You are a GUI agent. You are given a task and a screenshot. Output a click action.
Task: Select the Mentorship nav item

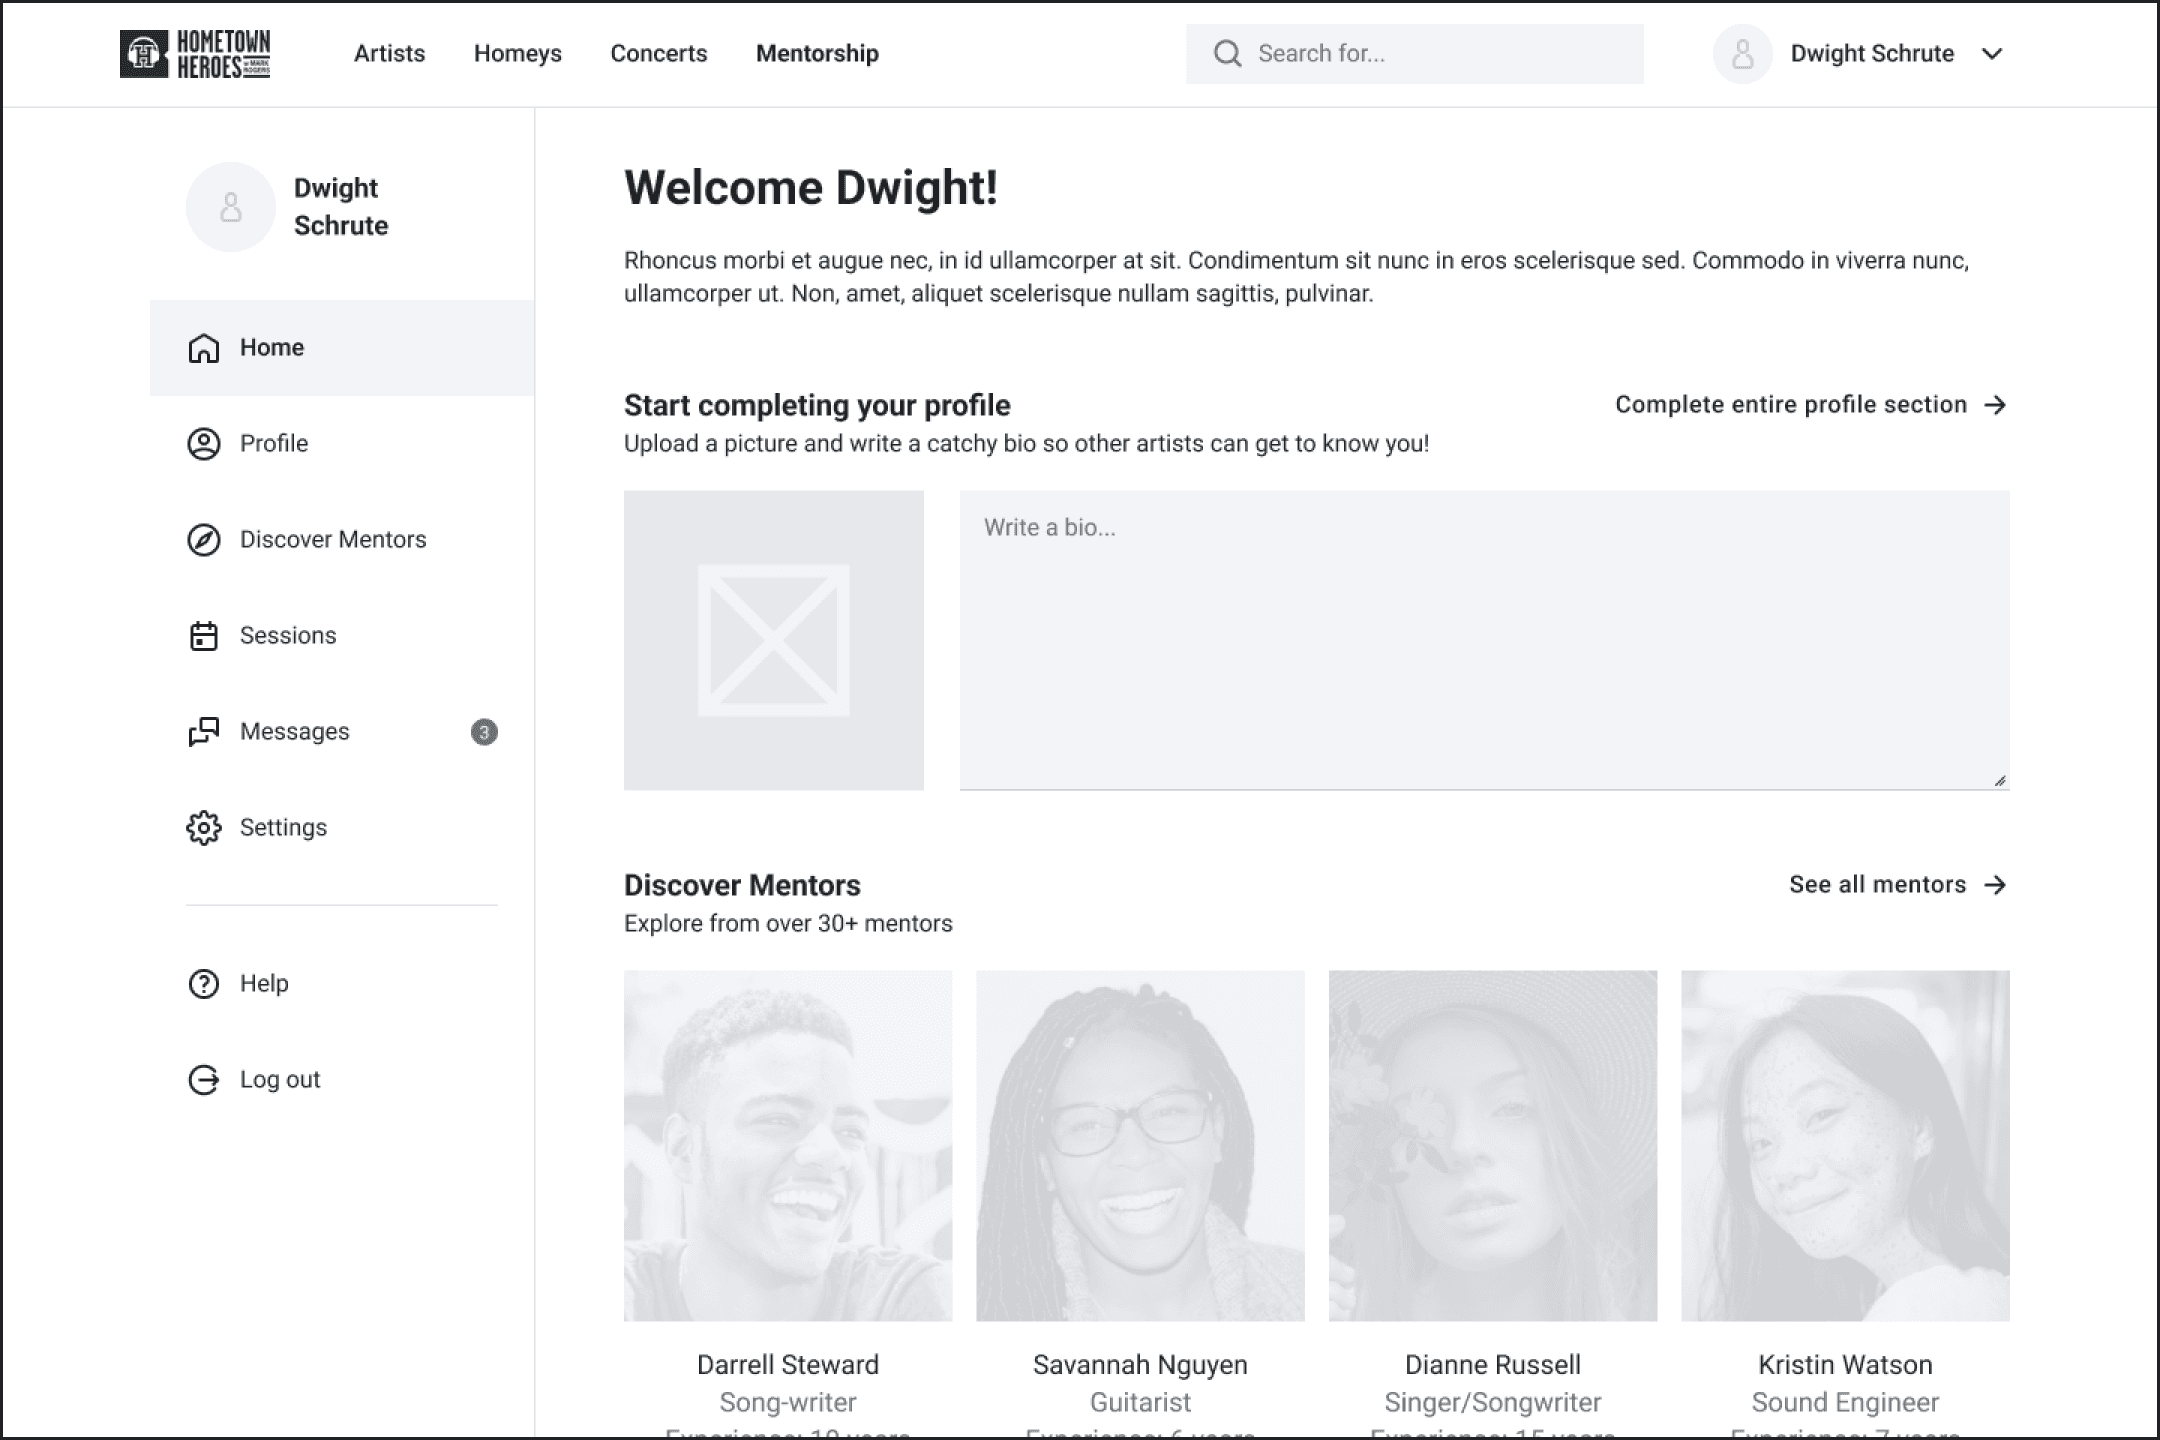[817, 54]
